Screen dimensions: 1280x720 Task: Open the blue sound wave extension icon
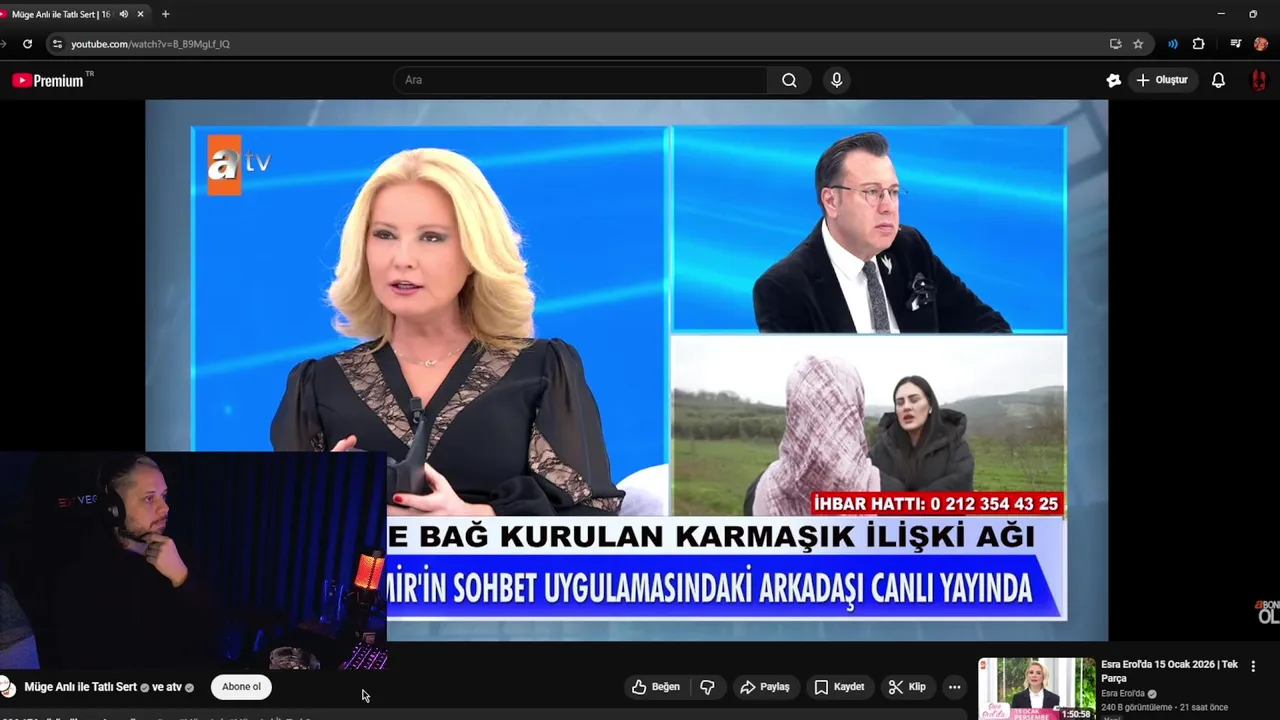1172,44
